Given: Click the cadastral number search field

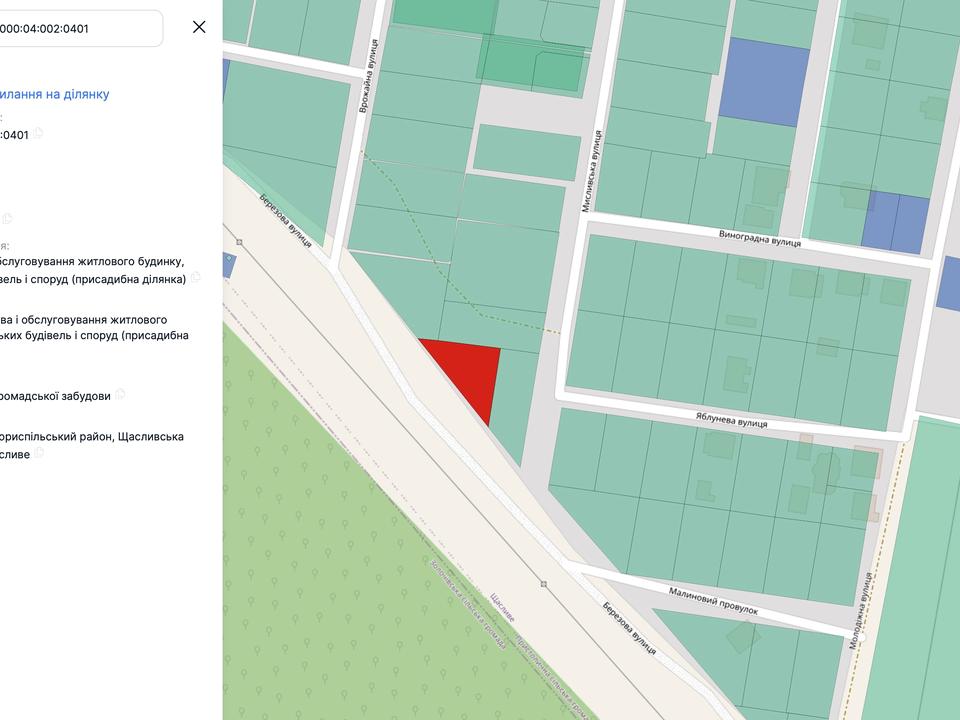Looking at the screenshot, I should tap(80, 28).
